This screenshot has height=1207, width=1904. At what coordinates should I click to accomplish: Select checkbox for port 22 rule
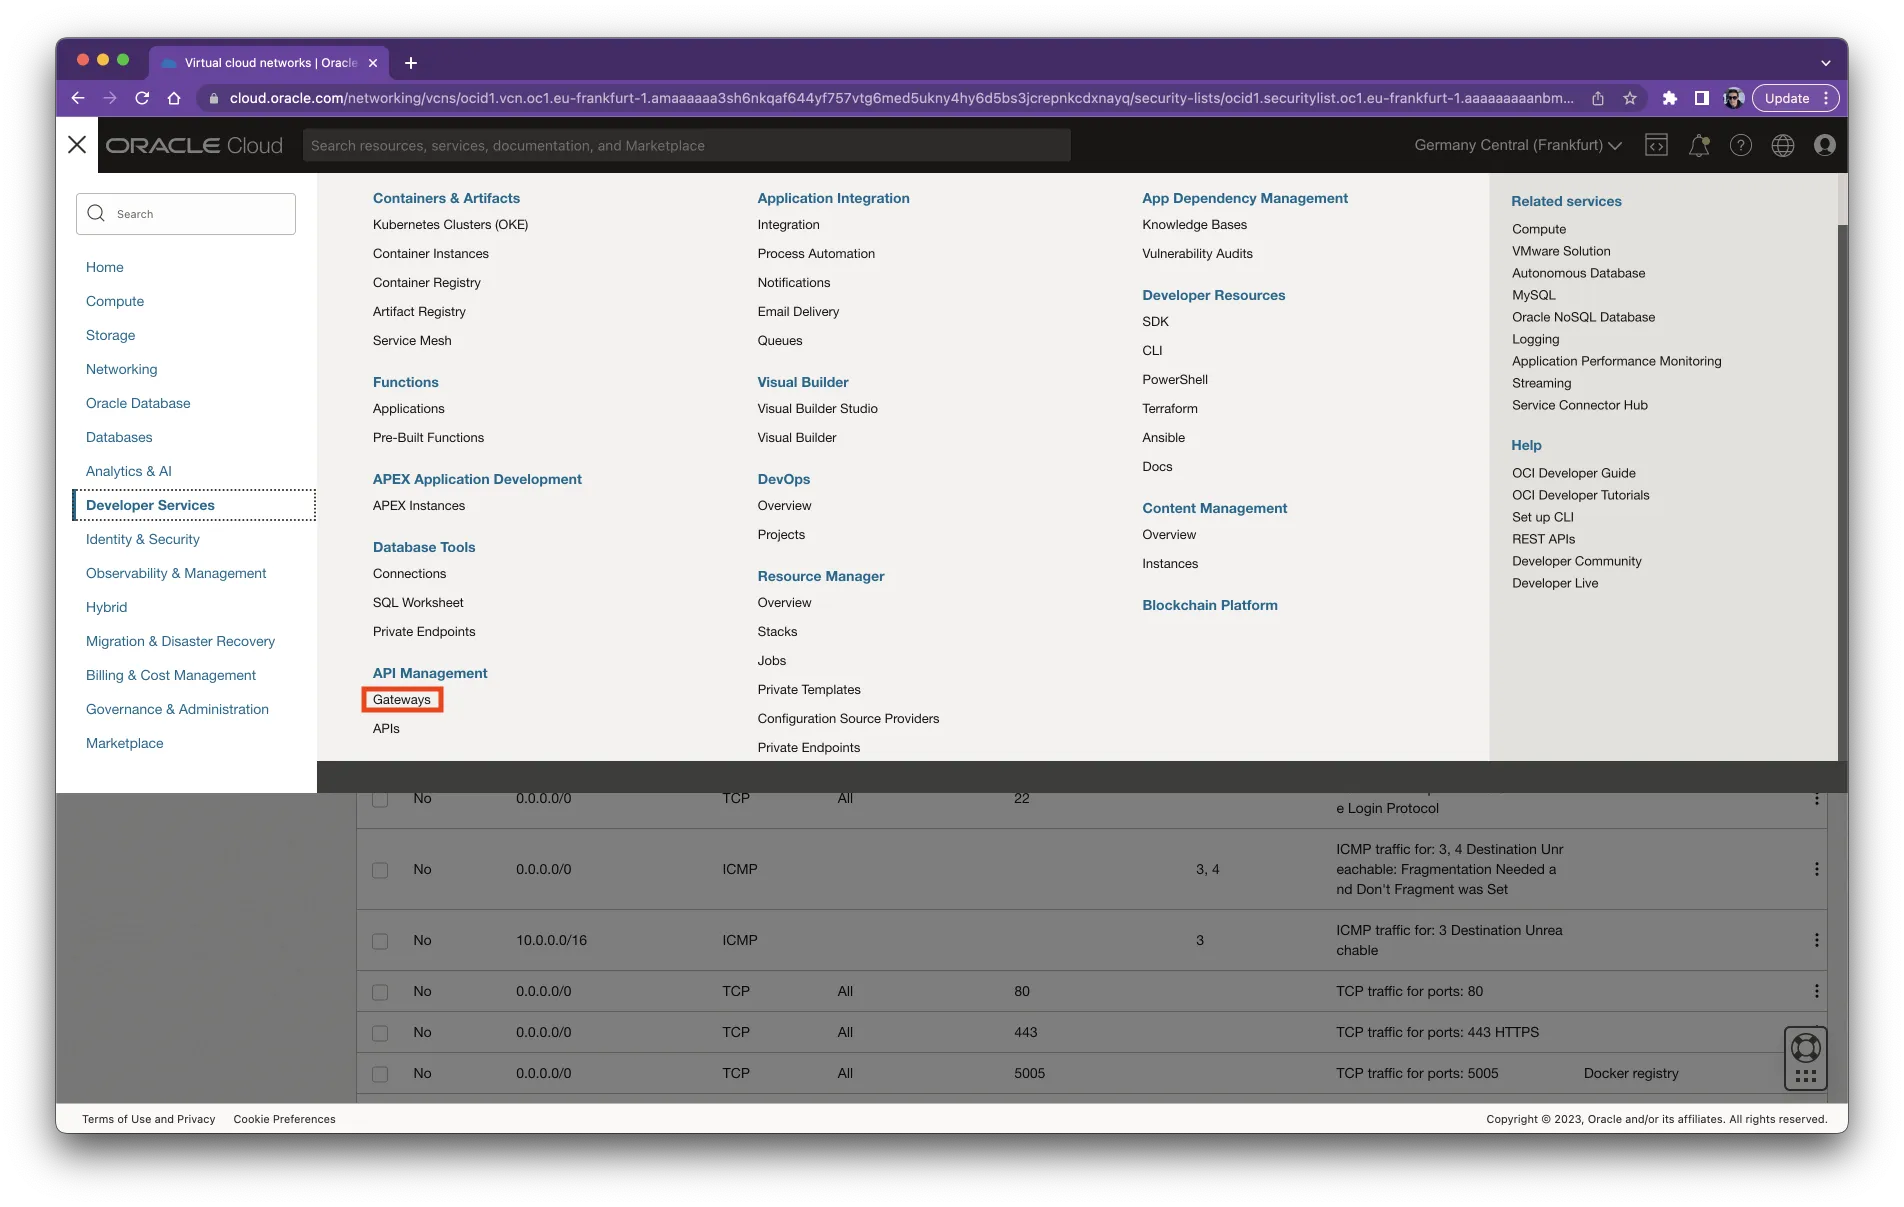[x=380, y=799]
